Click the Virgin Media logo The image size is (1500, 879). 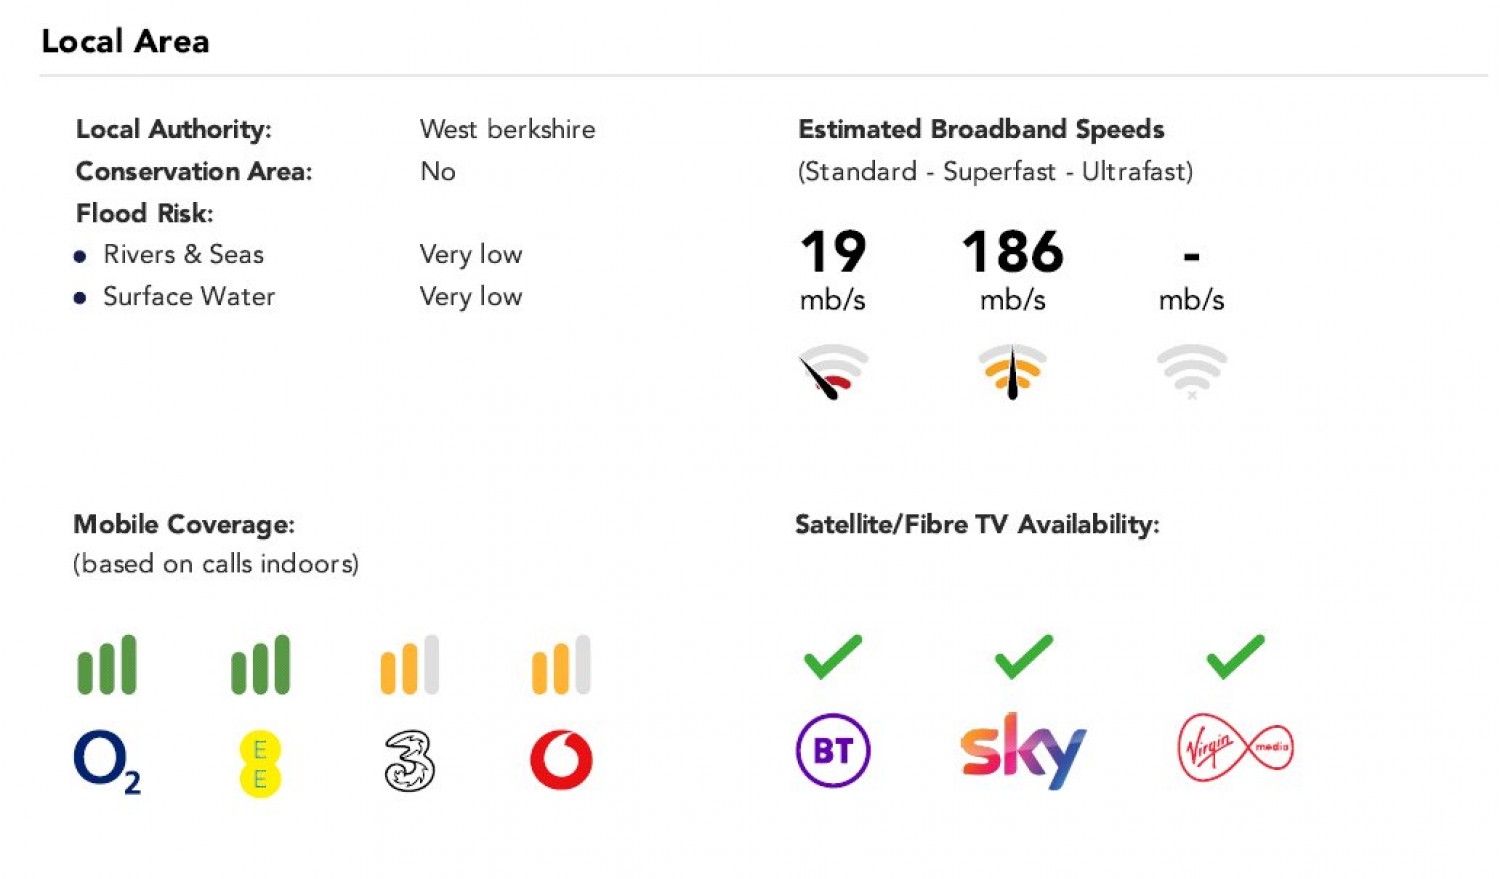coord(1236,747)
